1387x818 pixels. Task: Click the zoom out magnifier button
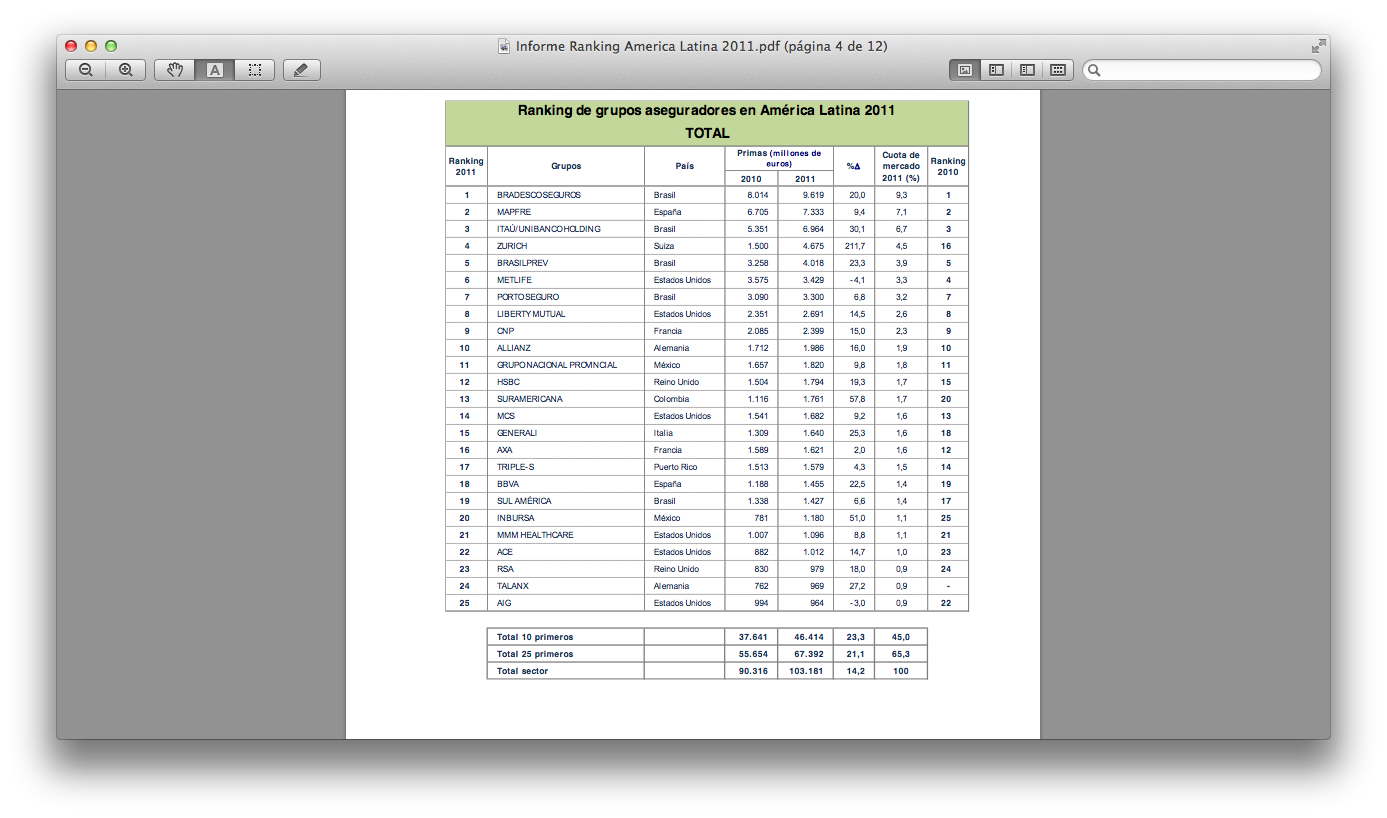coord(86,70)
